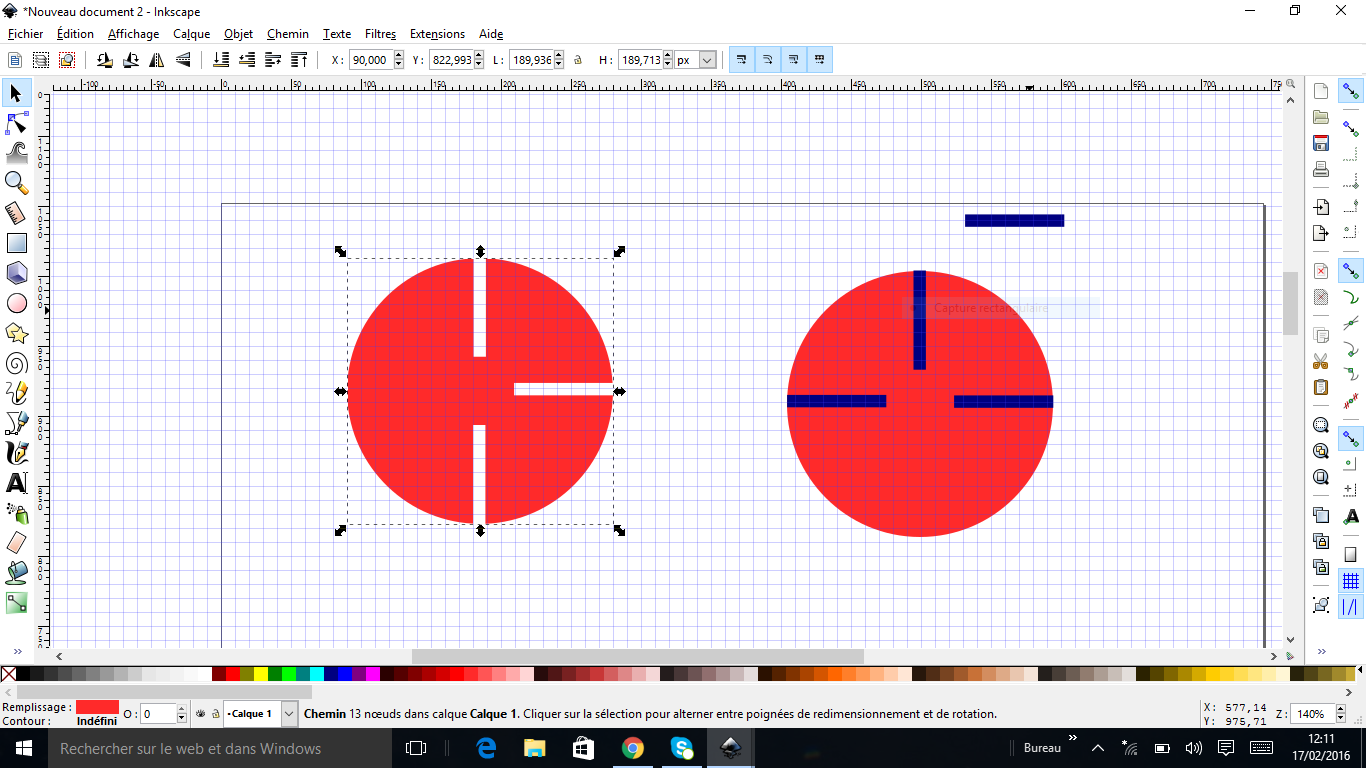Lower selection to bottom

click(221, 60)
